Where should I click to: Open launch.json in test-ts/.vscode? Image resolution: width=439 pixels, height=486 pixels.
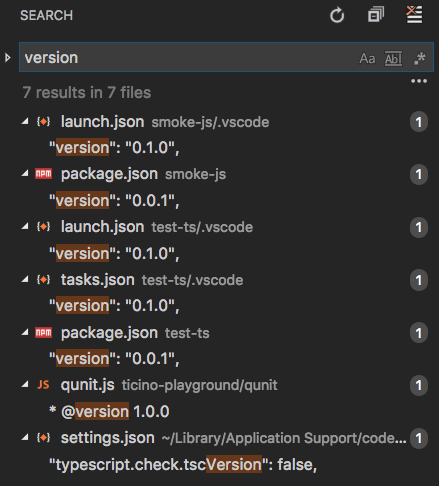(x=102, y=227)
